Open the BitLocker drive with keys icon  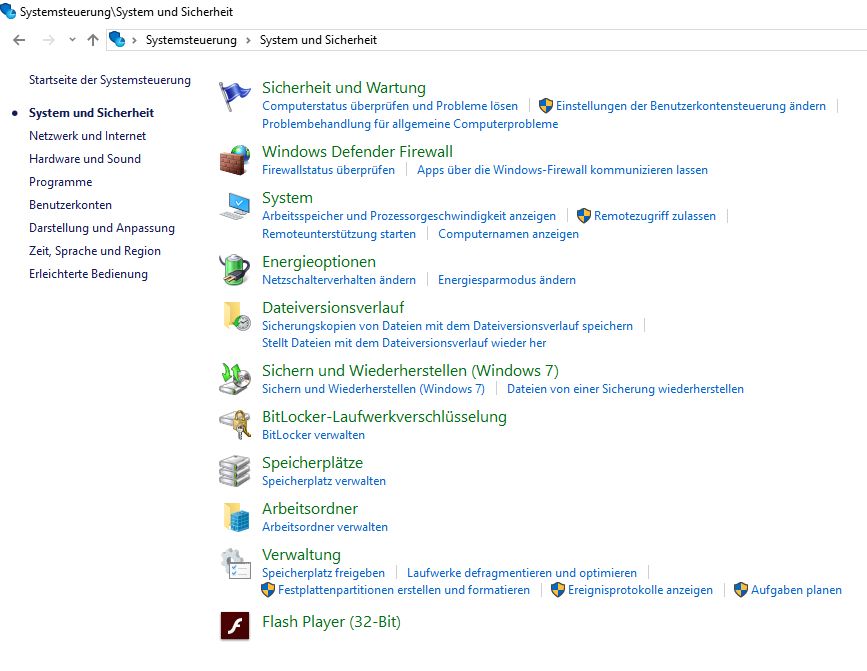pos(234,424)
